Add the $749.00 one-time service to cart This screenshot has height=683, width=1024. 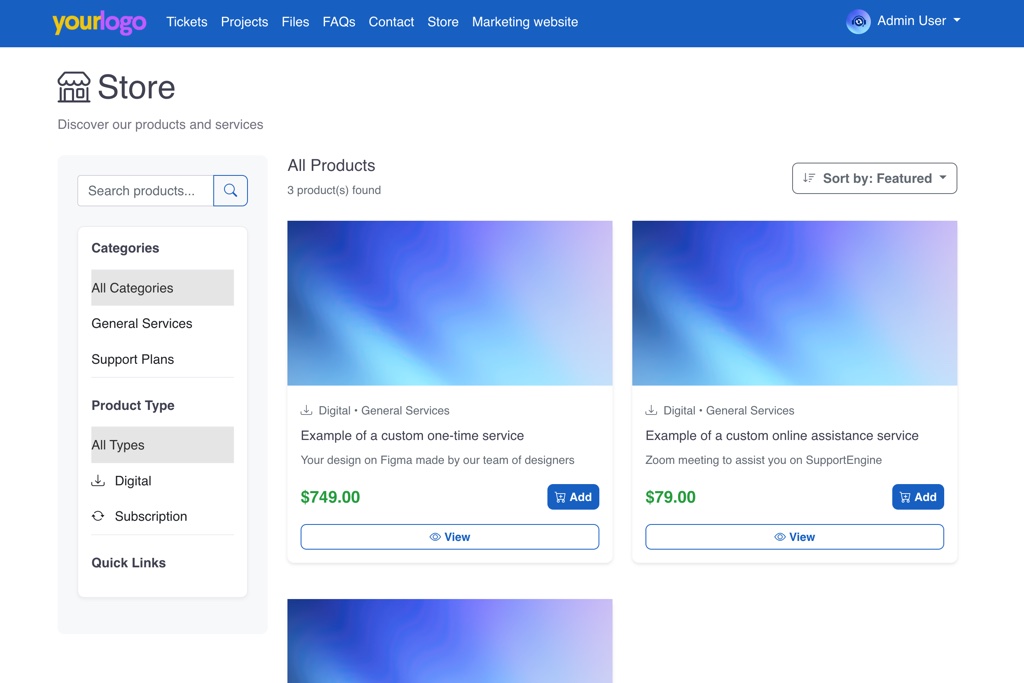(573, 497)
